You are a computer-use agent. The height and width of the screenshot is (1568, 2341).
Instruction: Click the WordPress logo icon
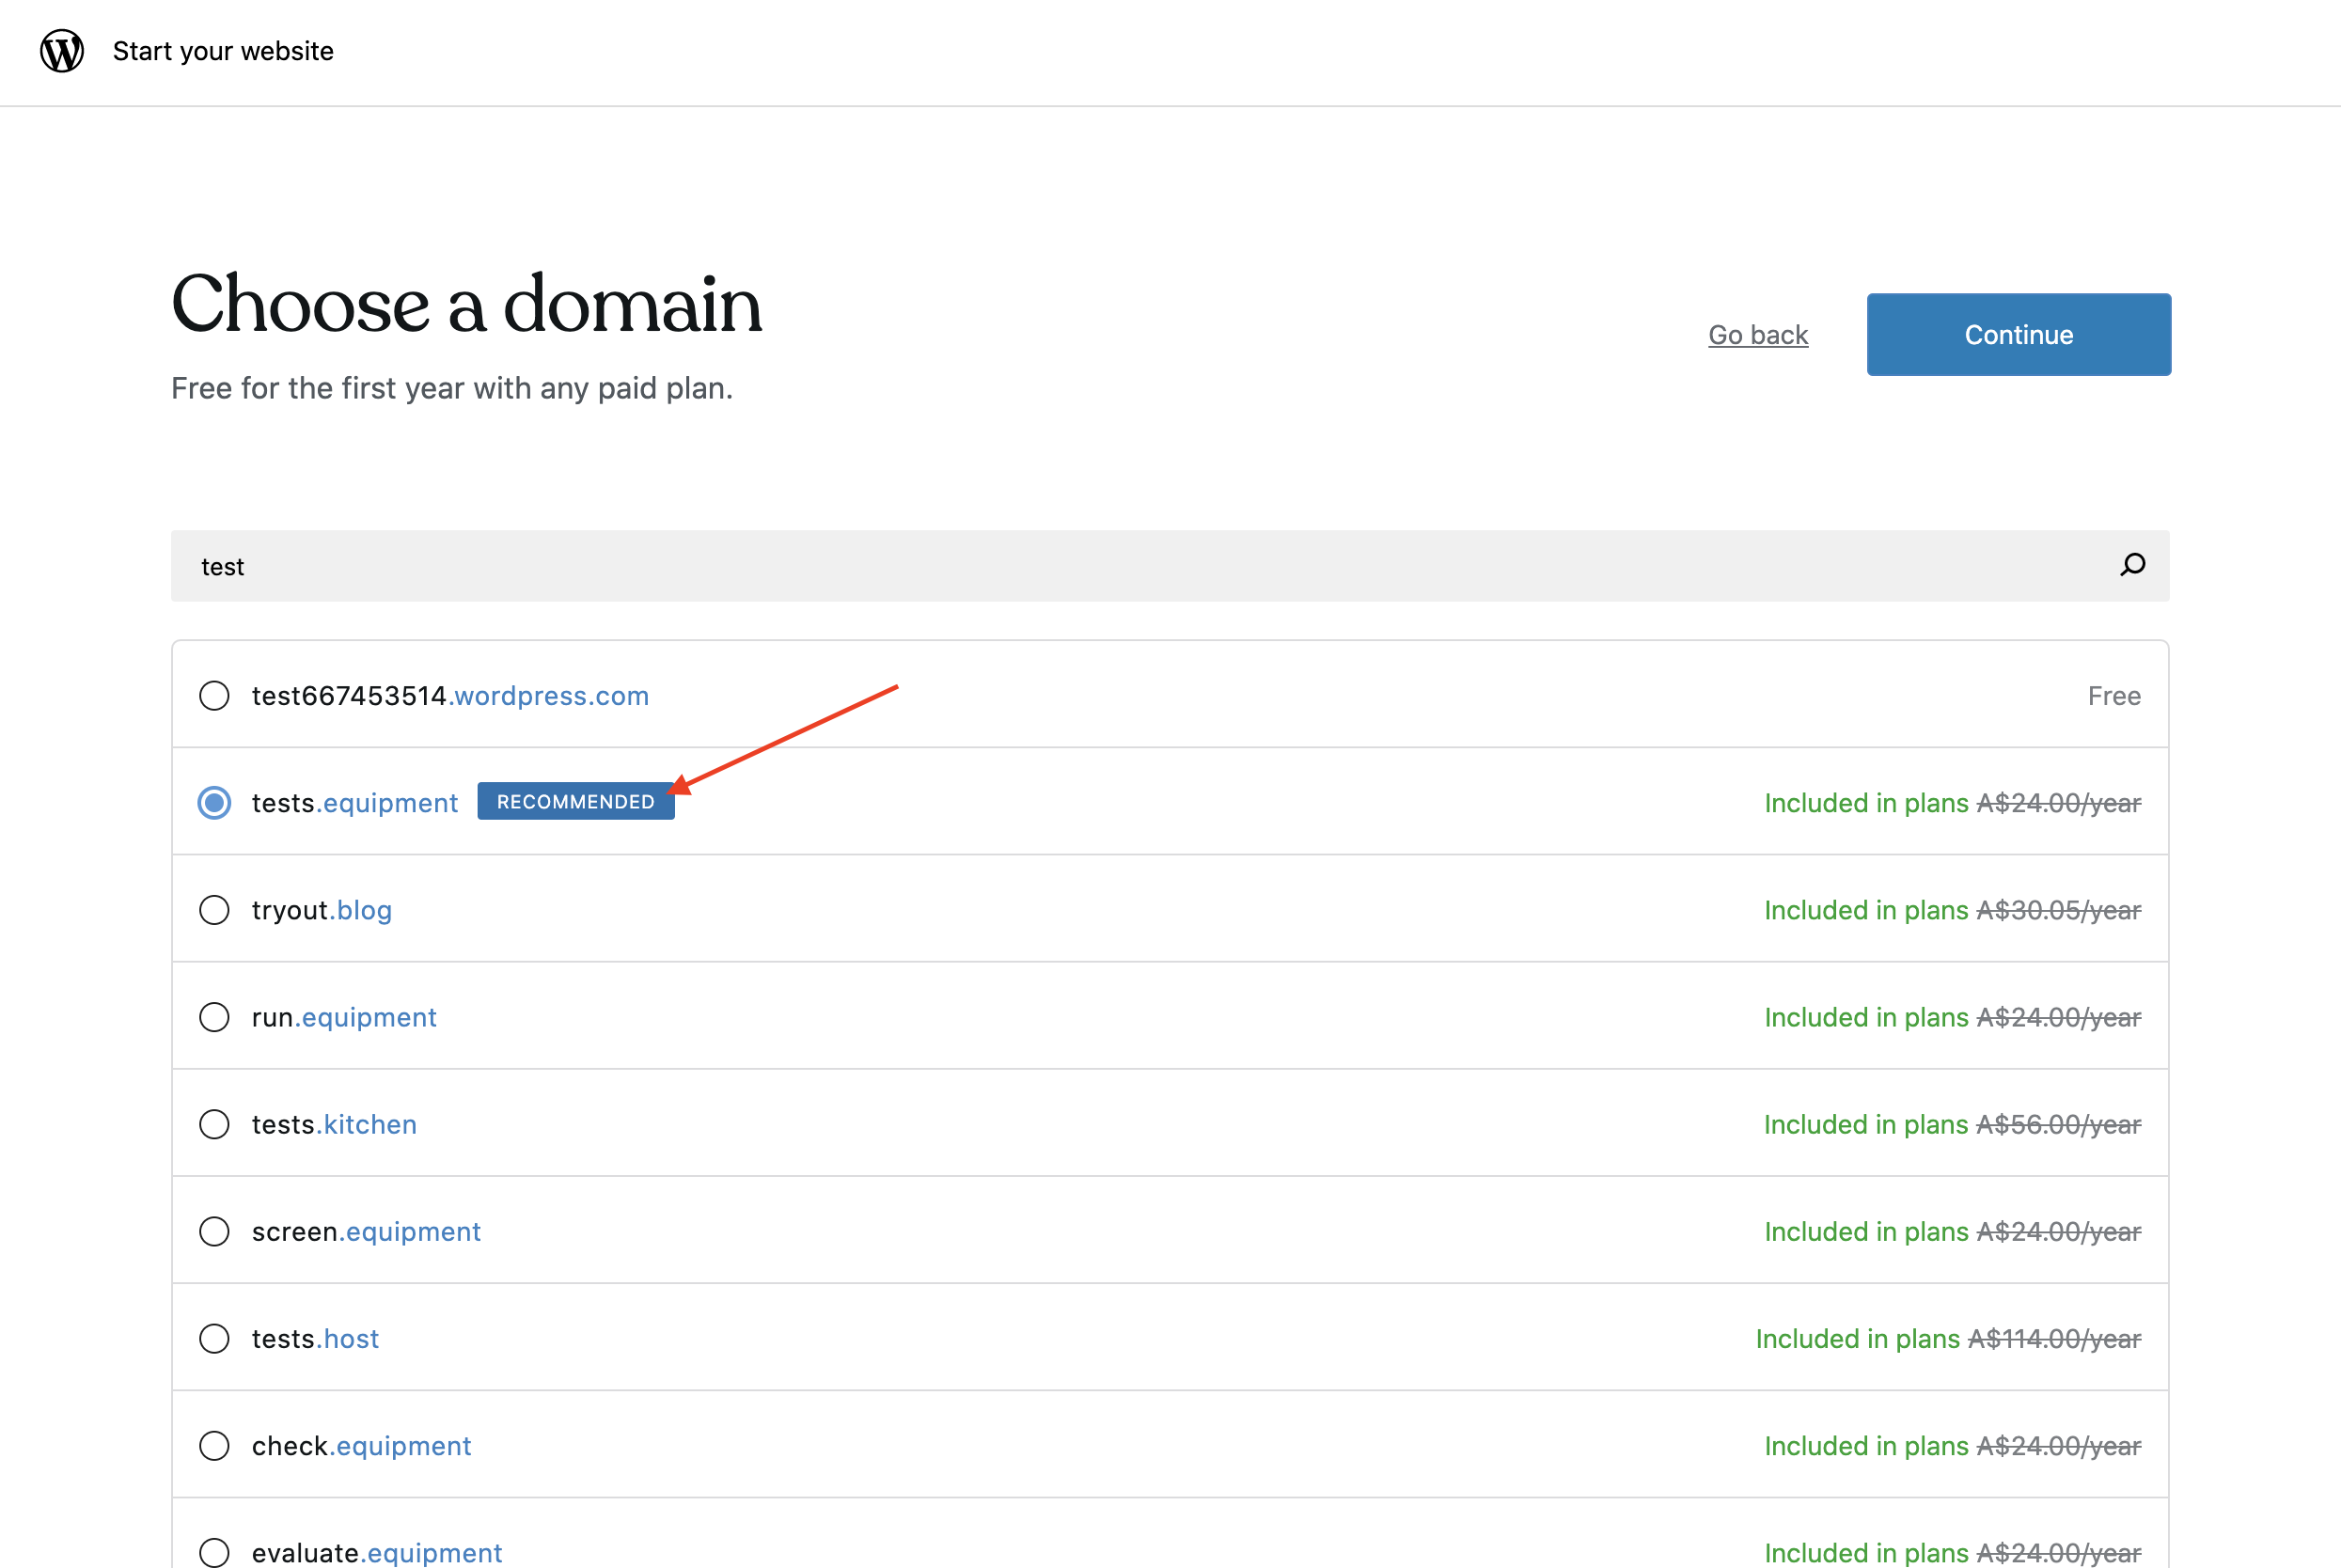coord(62,51)
